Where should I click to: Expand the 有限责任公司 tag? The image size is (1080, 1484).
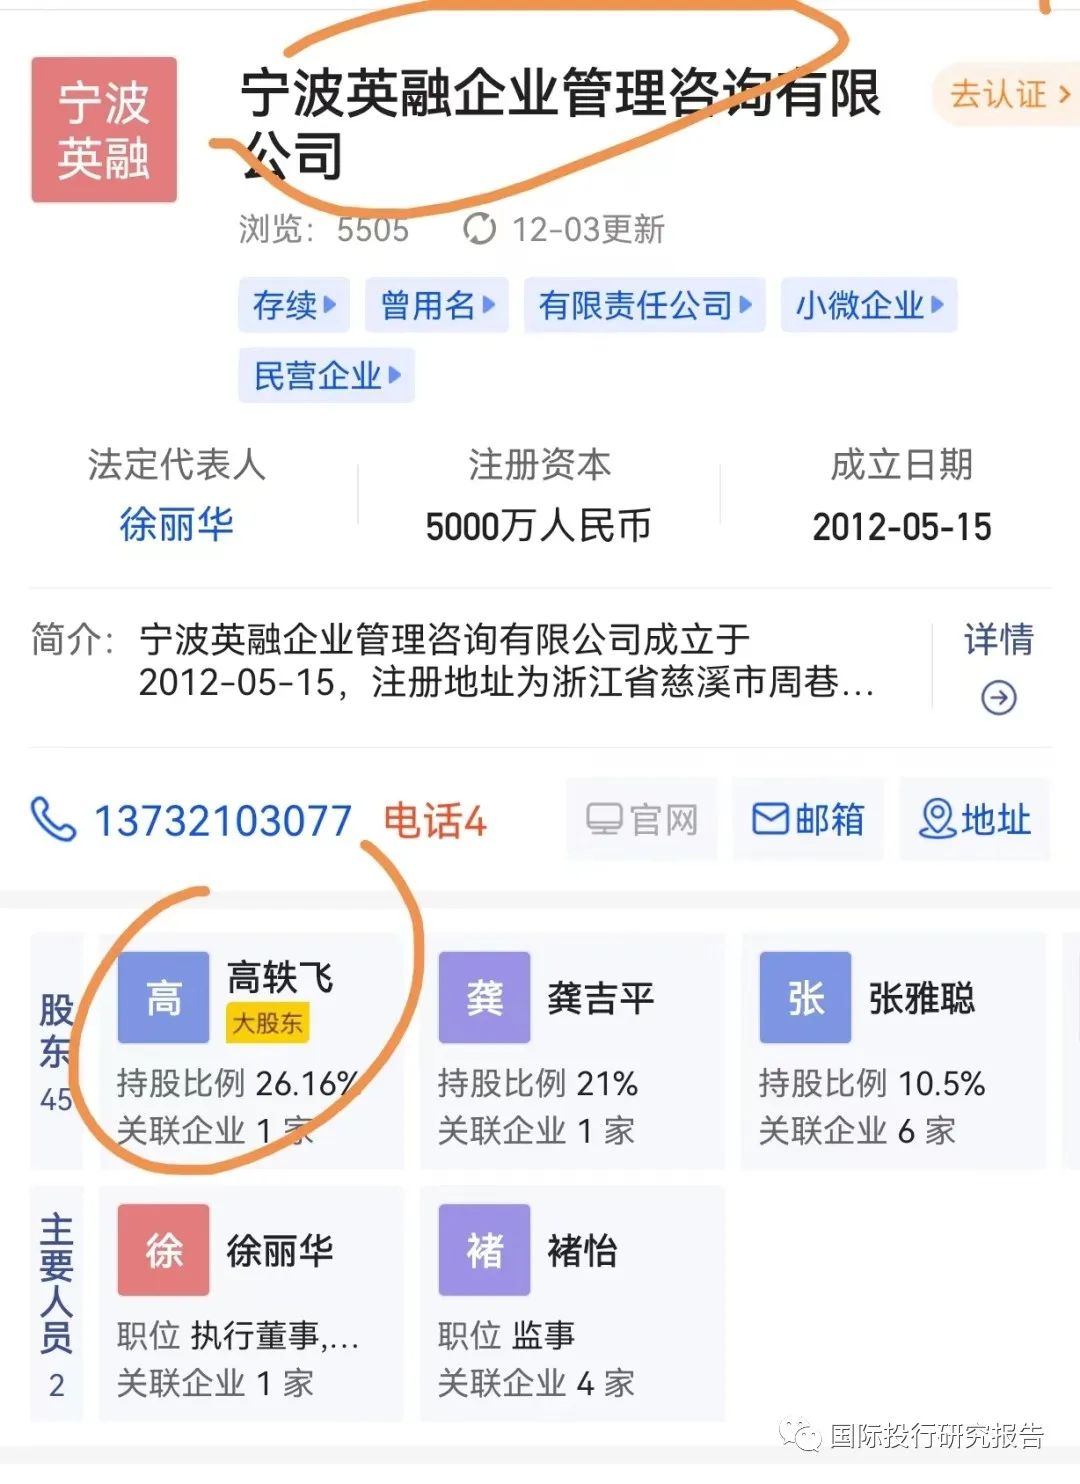click(x=645, y=305)
